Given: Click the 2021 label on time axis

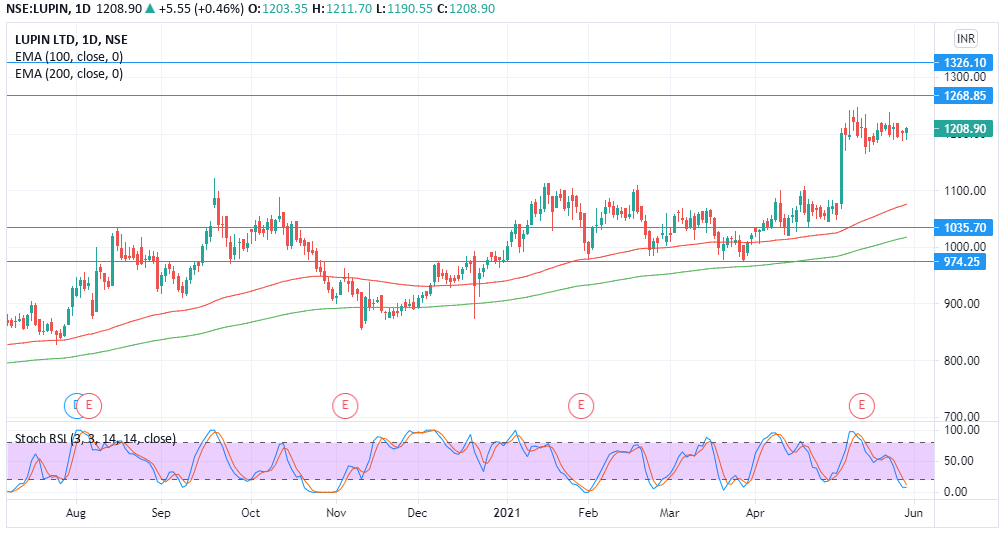Looking at the screenshot, I should click(509, 512).
